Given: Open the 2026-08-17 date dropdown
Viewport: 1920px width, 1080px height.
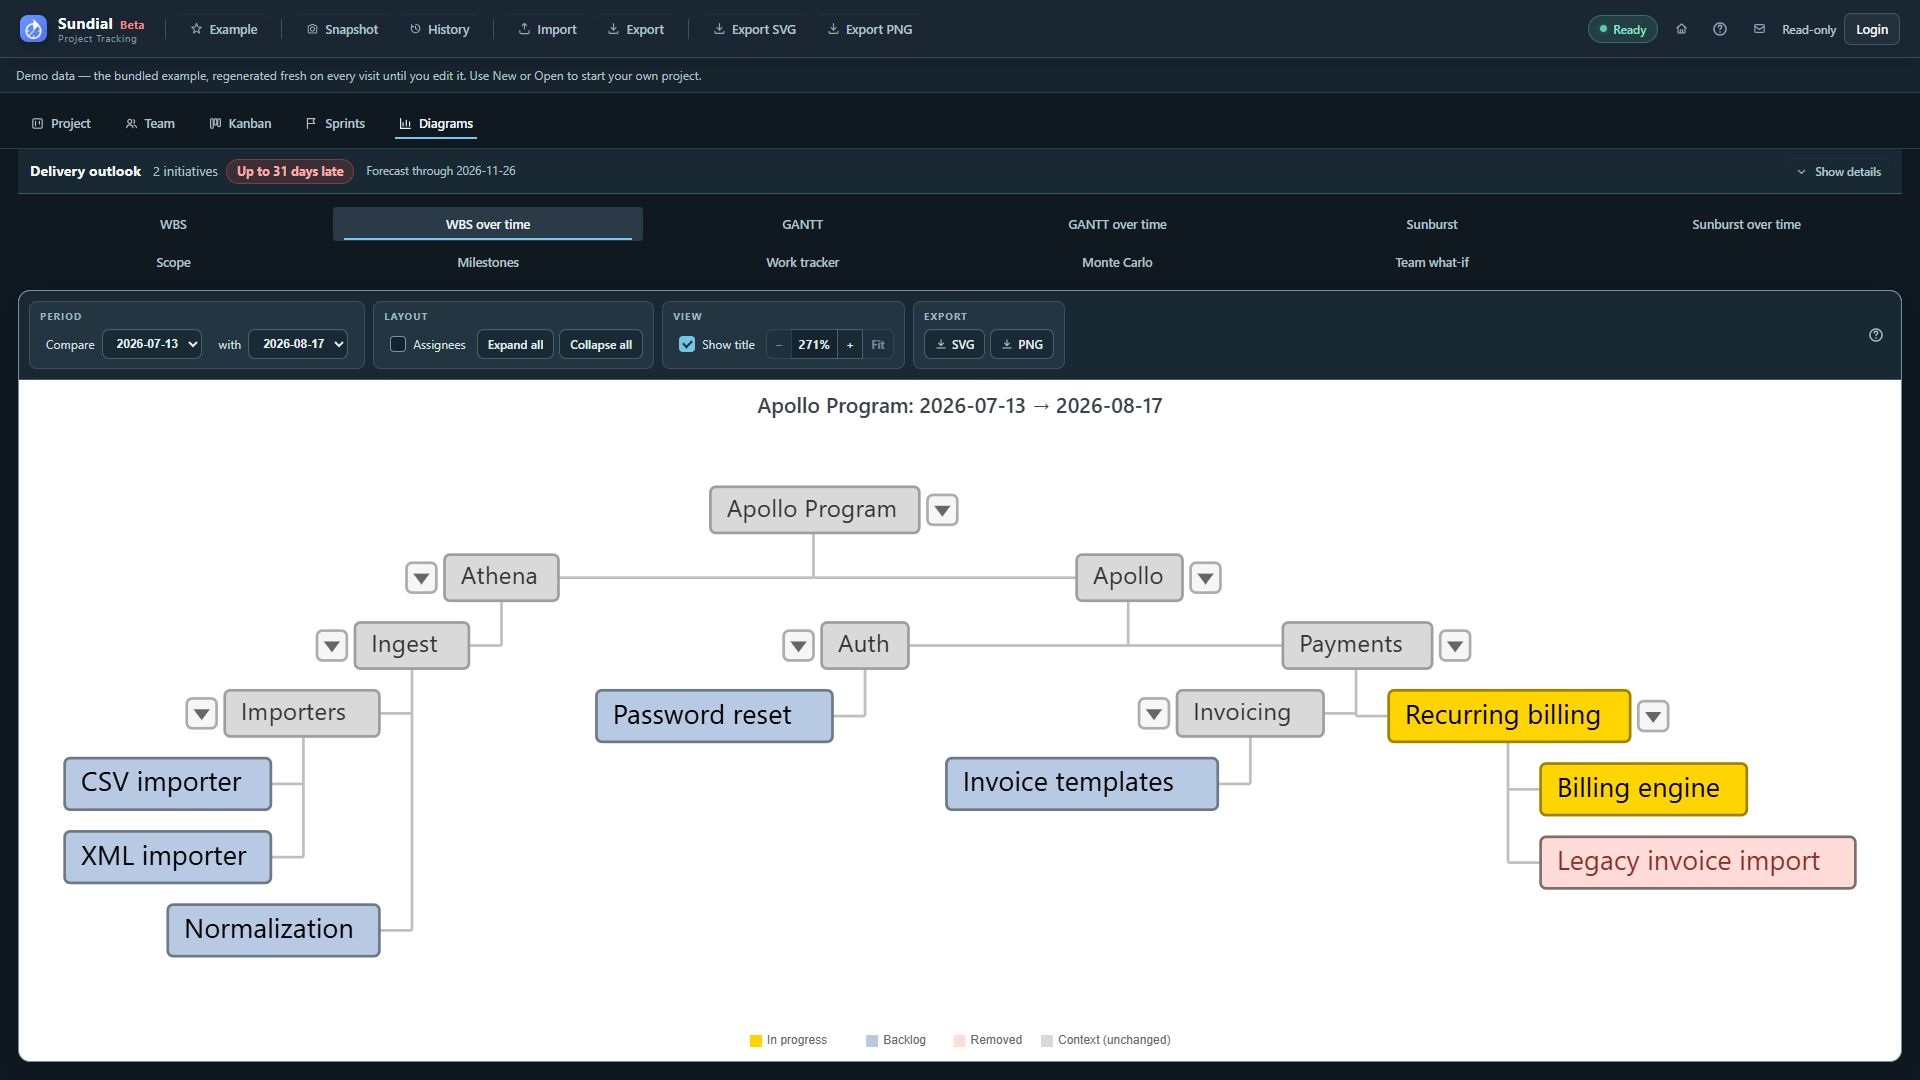Looking at the screenshot, I should point(298,344).
